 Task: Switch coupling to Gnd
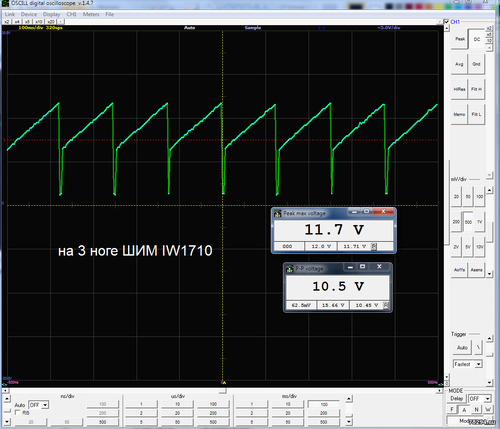coord(476,64)
